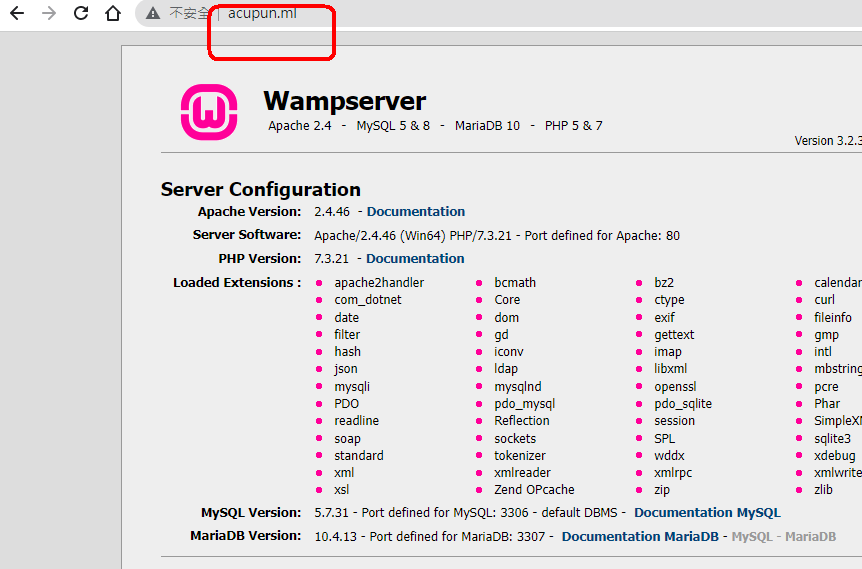Click the pink Wampserver logo
The height and width of the screenshot is (569, 862).
pos(209,112)
